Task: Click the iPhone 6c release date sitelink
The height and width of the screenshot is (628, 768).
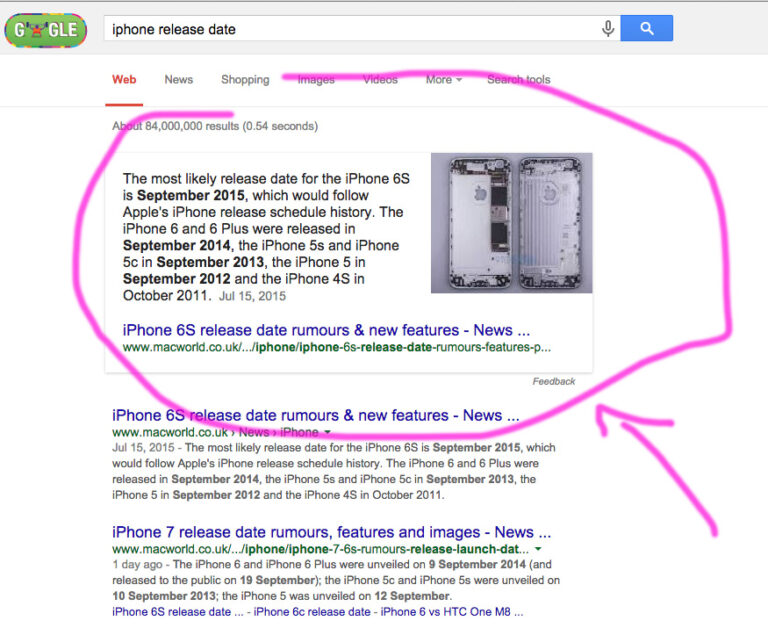Action: tap(312, 612)
